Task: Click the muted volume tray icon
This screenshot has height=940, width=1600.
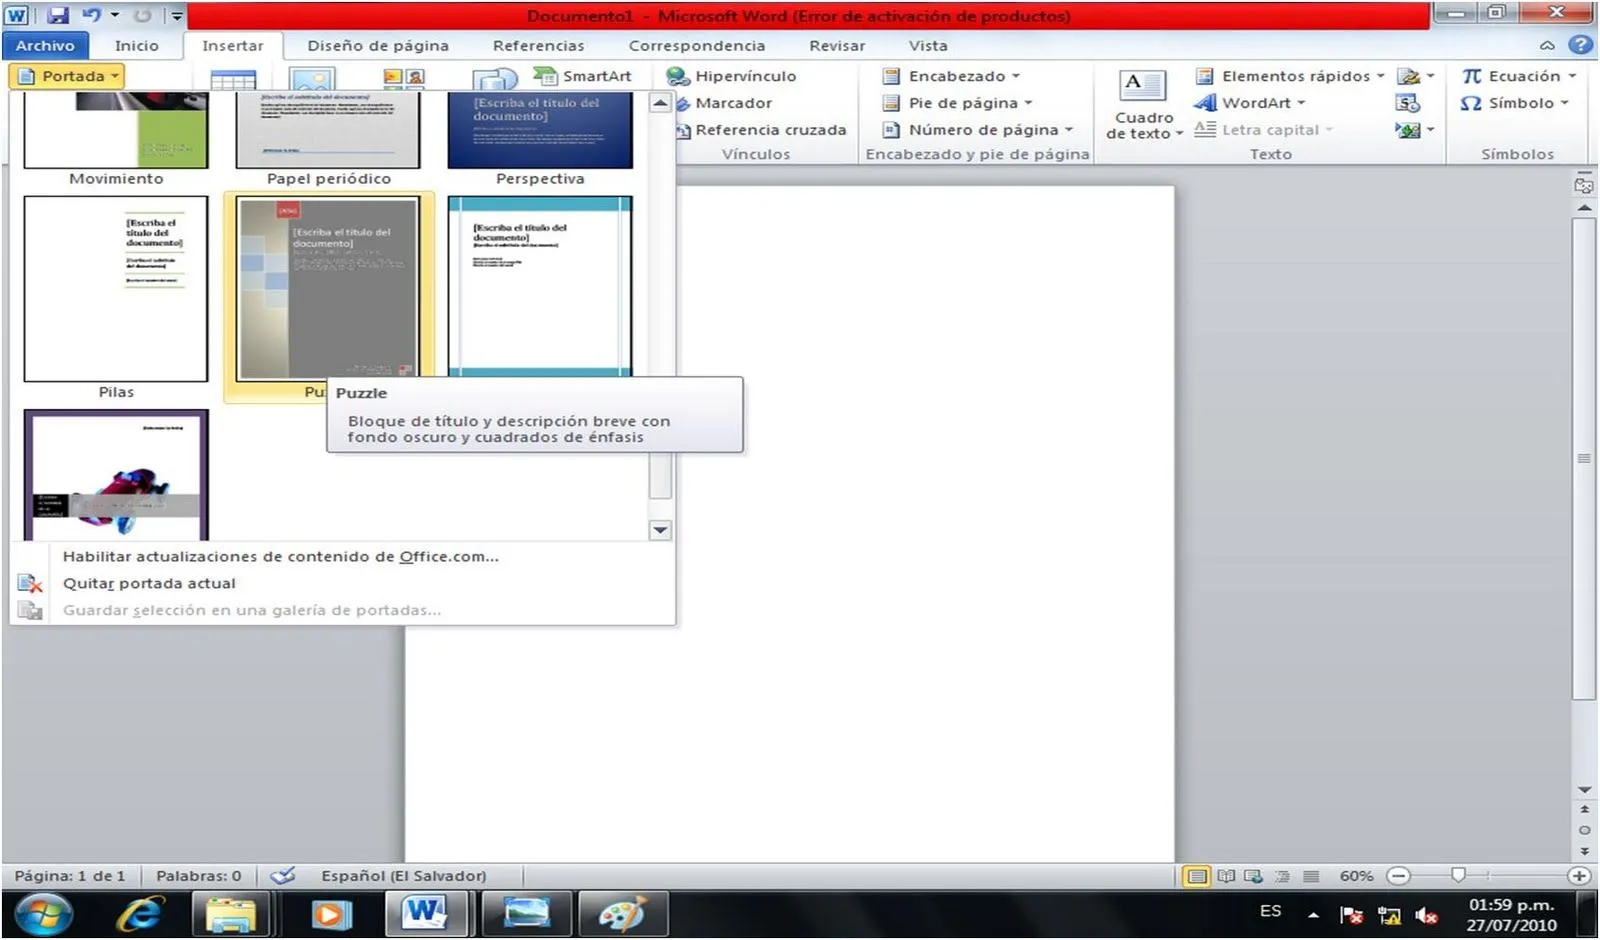Action: pyautogui.click(x=1426, y=915)
